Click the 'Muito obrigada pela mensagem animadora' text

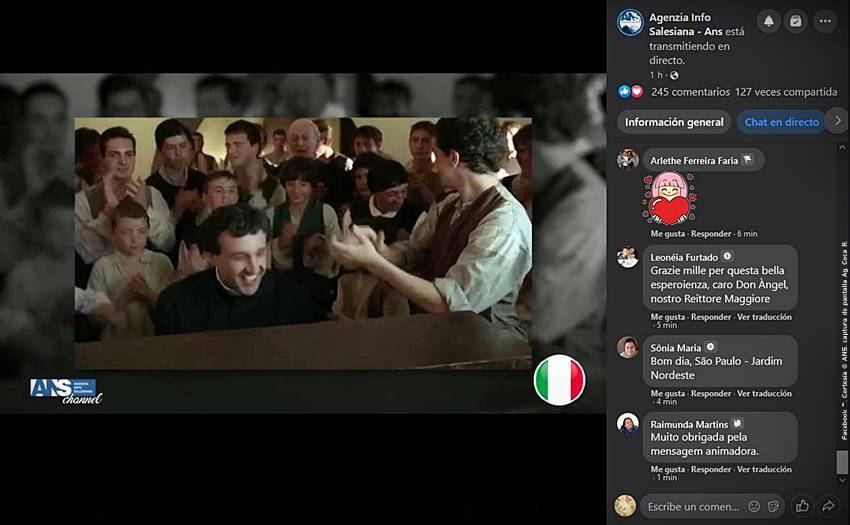point(704,444)
